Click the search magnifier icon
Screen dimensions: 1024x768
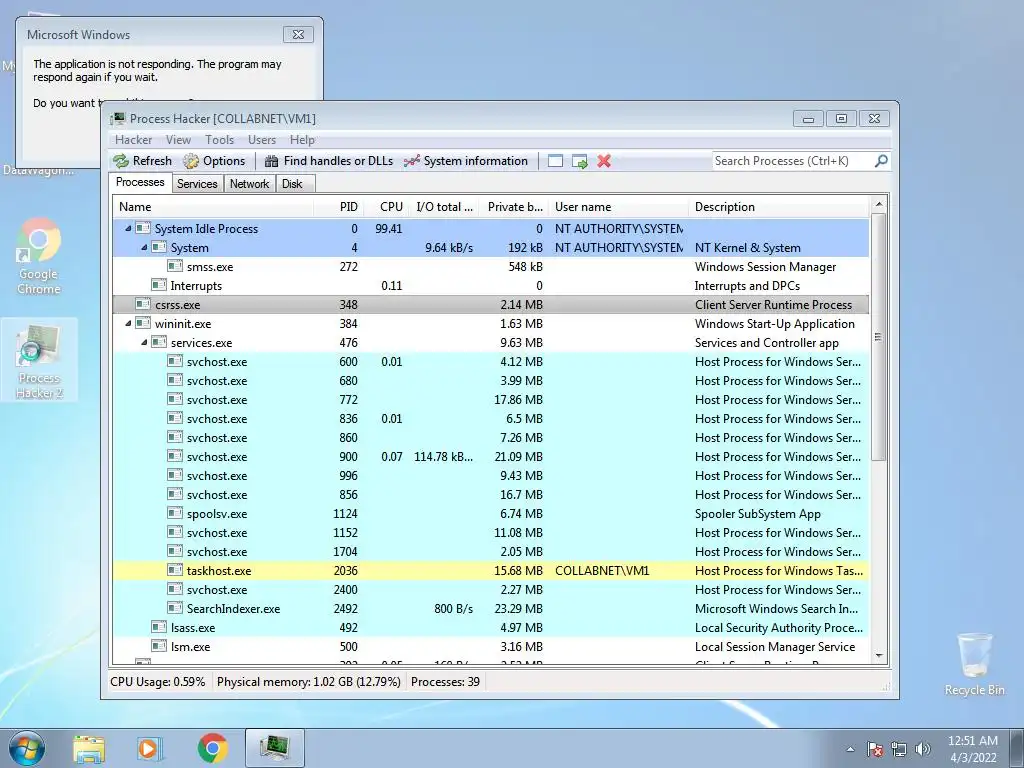[881, 161]
